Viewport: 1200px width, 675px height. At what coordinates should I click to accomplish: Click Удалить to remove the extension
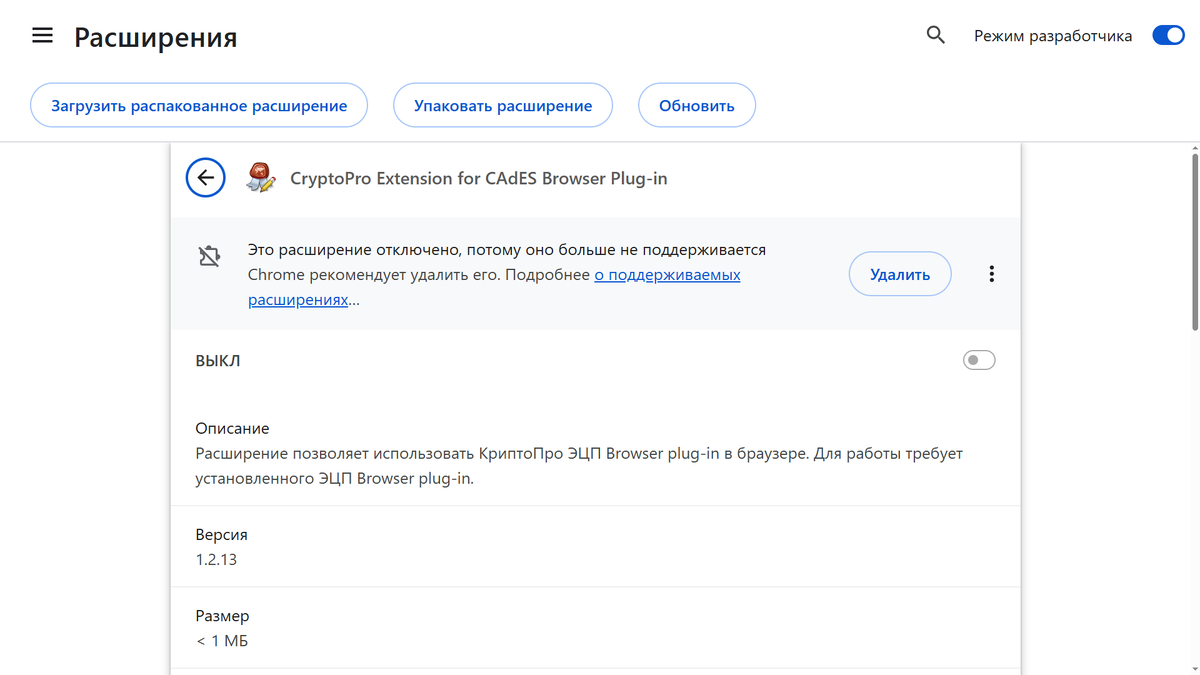[x=899, y=273]
